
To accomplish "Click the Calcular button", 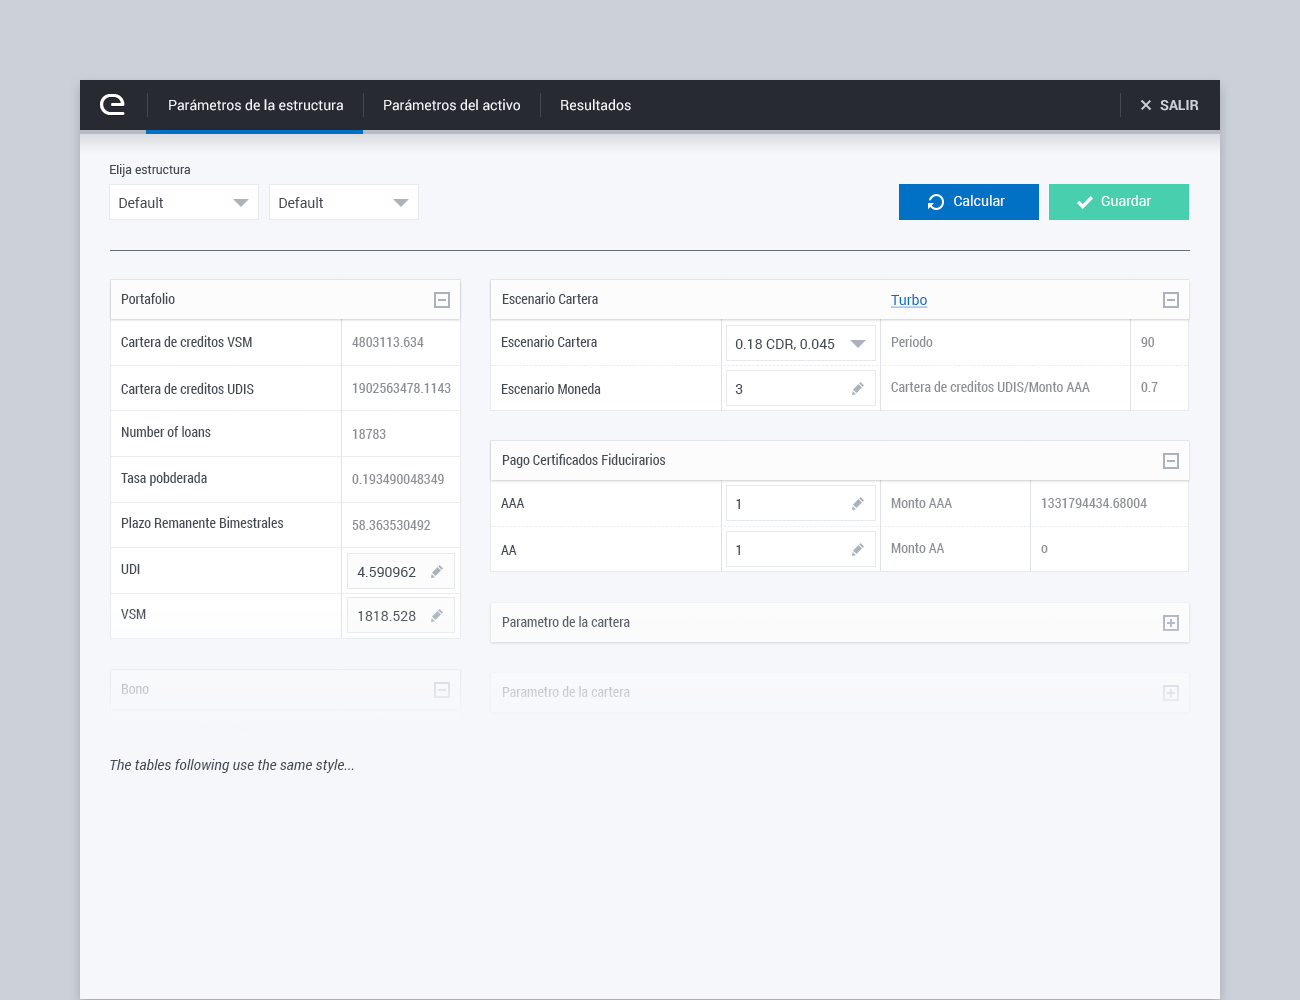I will 969,202.
